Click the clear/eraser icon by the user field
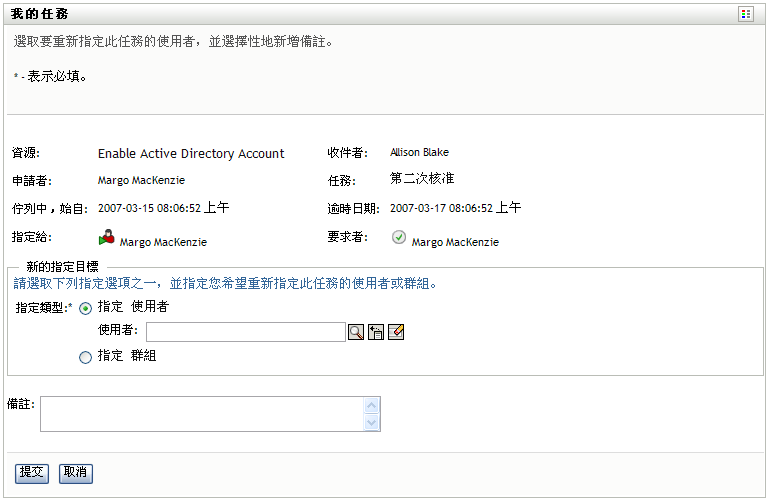Screen dimensions: 767x498 click(396, 332)
